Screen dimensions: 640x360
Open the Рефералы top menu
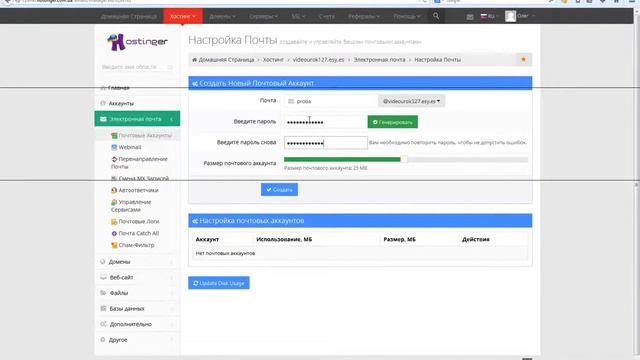tap(364, 16)
